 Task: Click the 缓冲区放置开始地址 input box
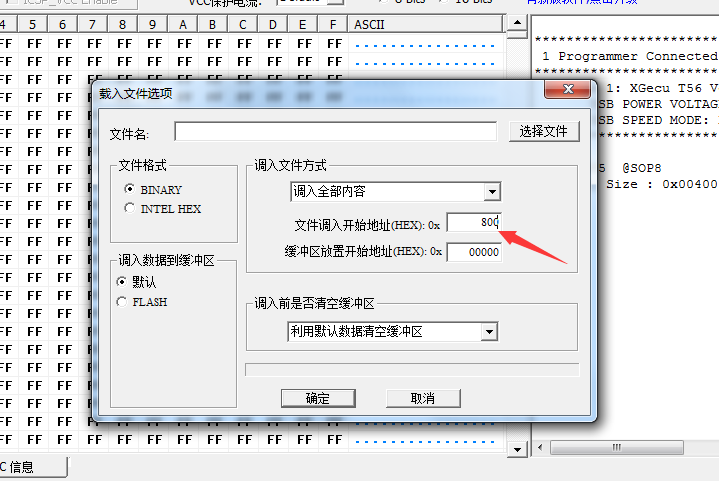click(473, 252)
